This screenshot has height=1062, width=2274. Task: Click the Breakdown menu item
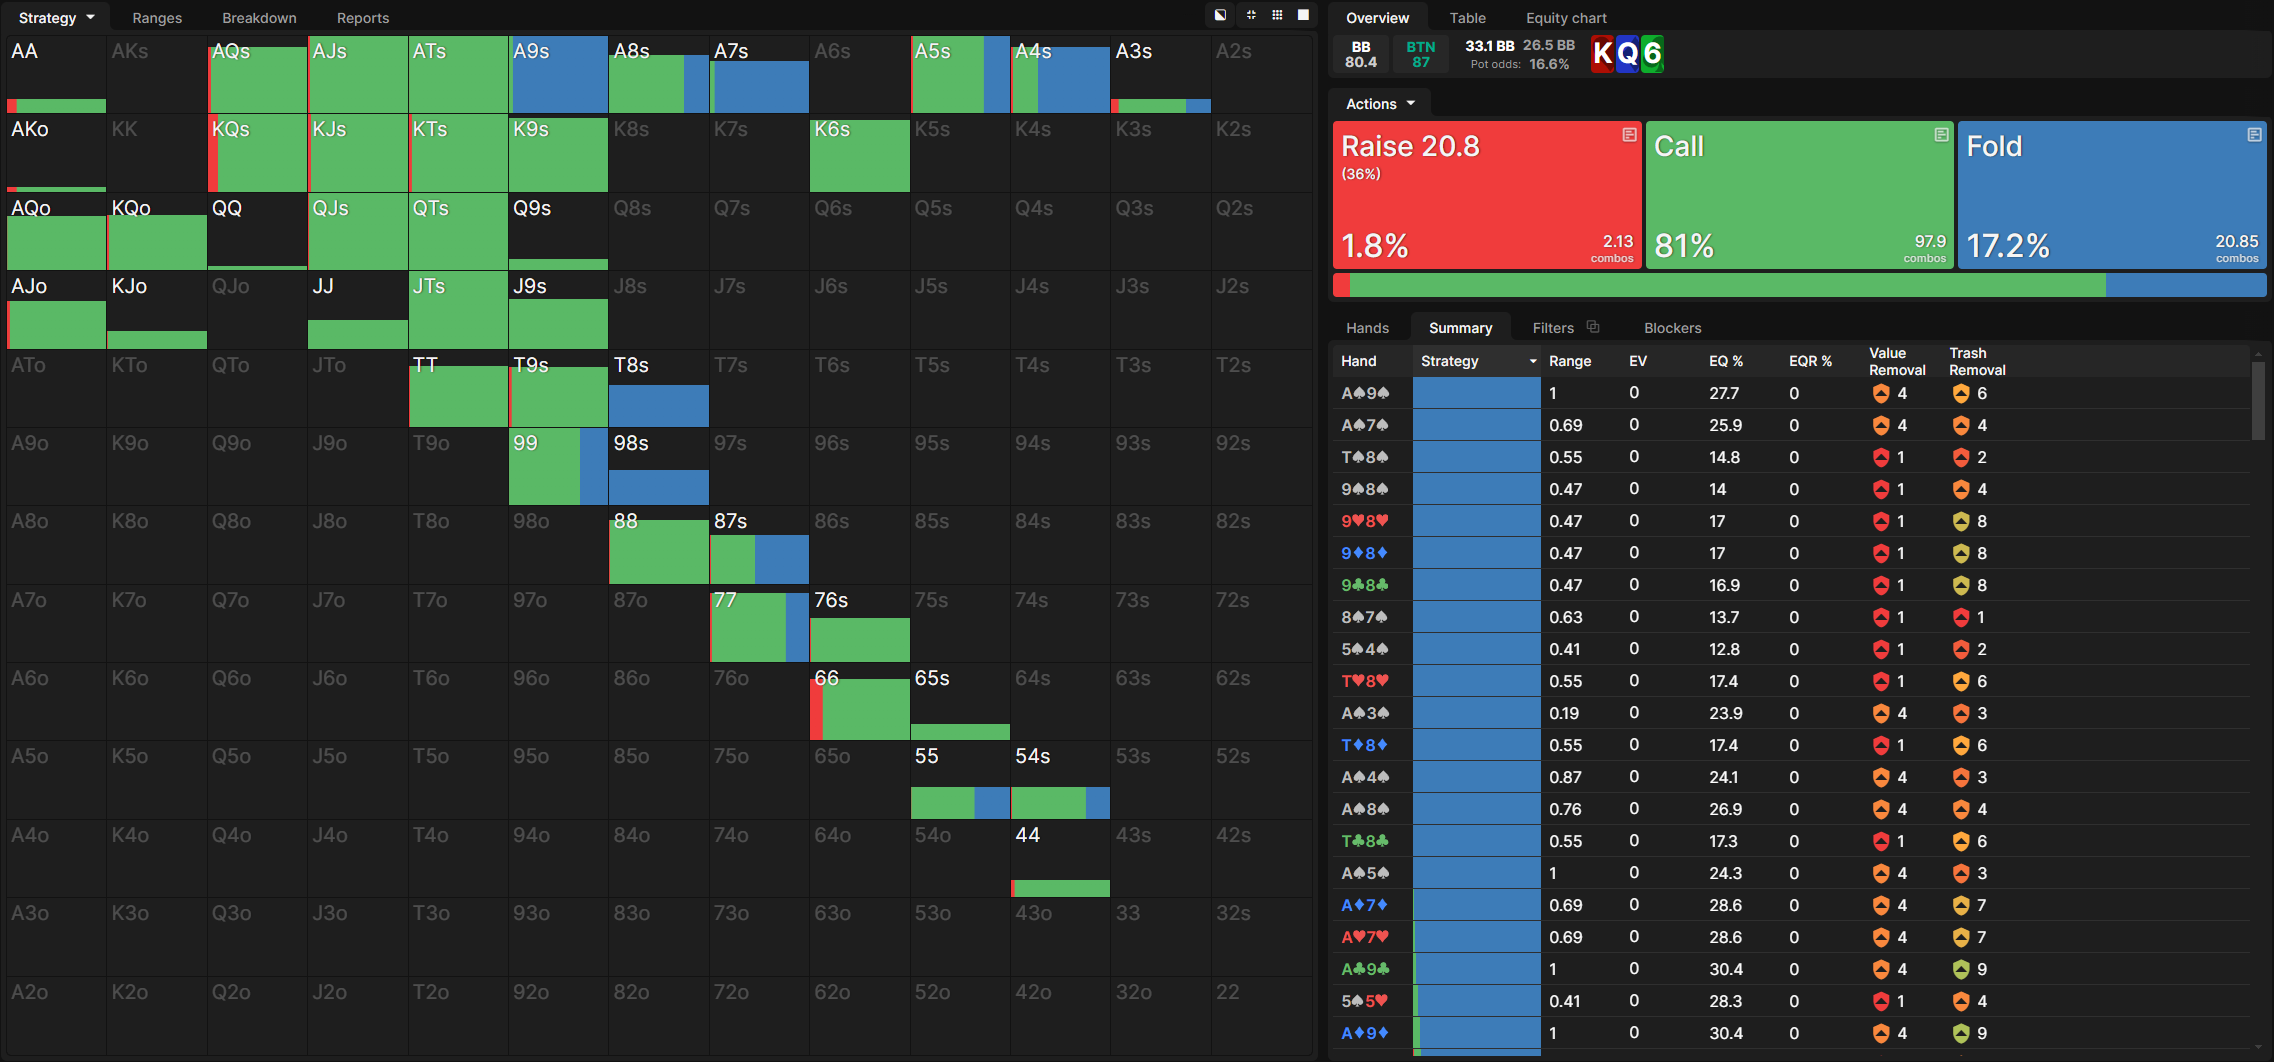point(259,18)
